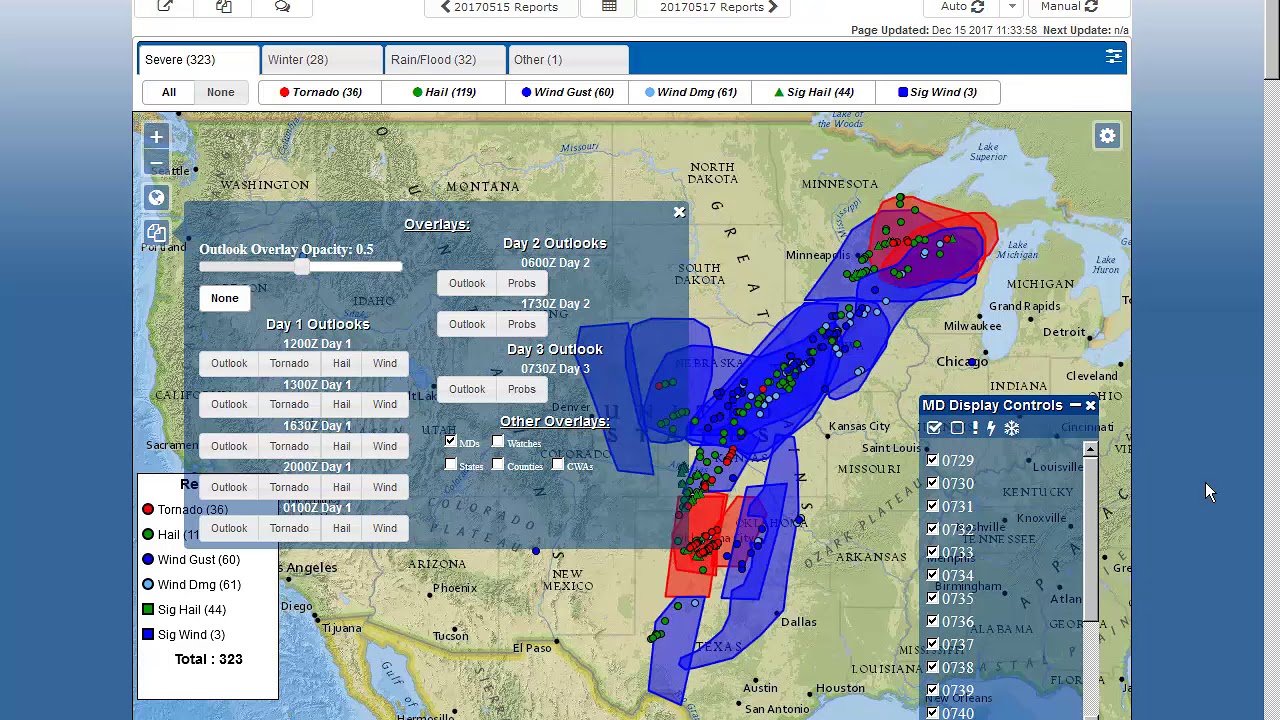Show 1300Z Day 1 Tornado overlay
The image size is (1280, 720).
click(x=289, y=404)
